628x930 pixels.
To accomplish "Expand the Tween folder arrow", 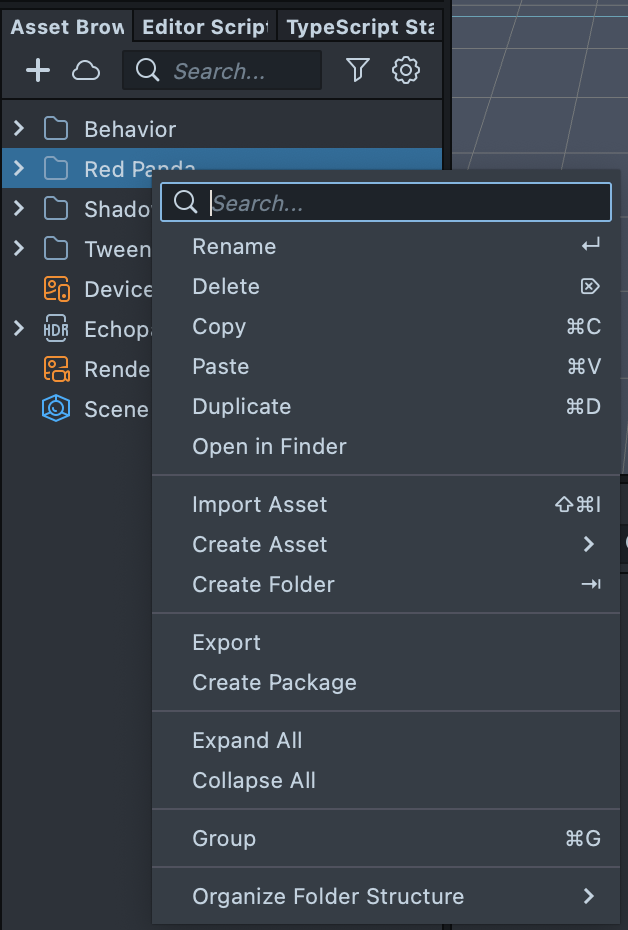I will point(18,248).
